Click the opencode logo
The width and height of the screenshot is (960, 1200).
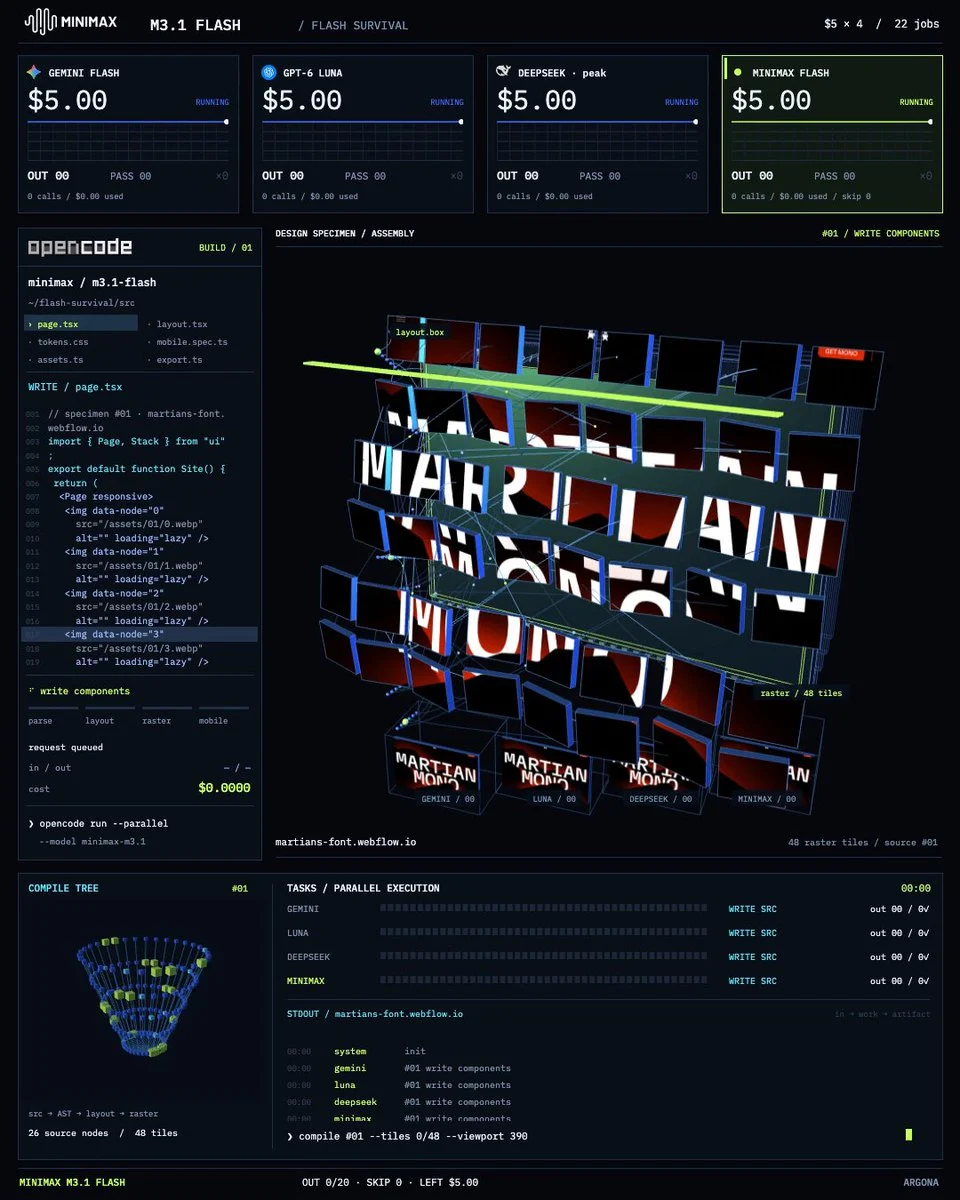pos(80,247)
